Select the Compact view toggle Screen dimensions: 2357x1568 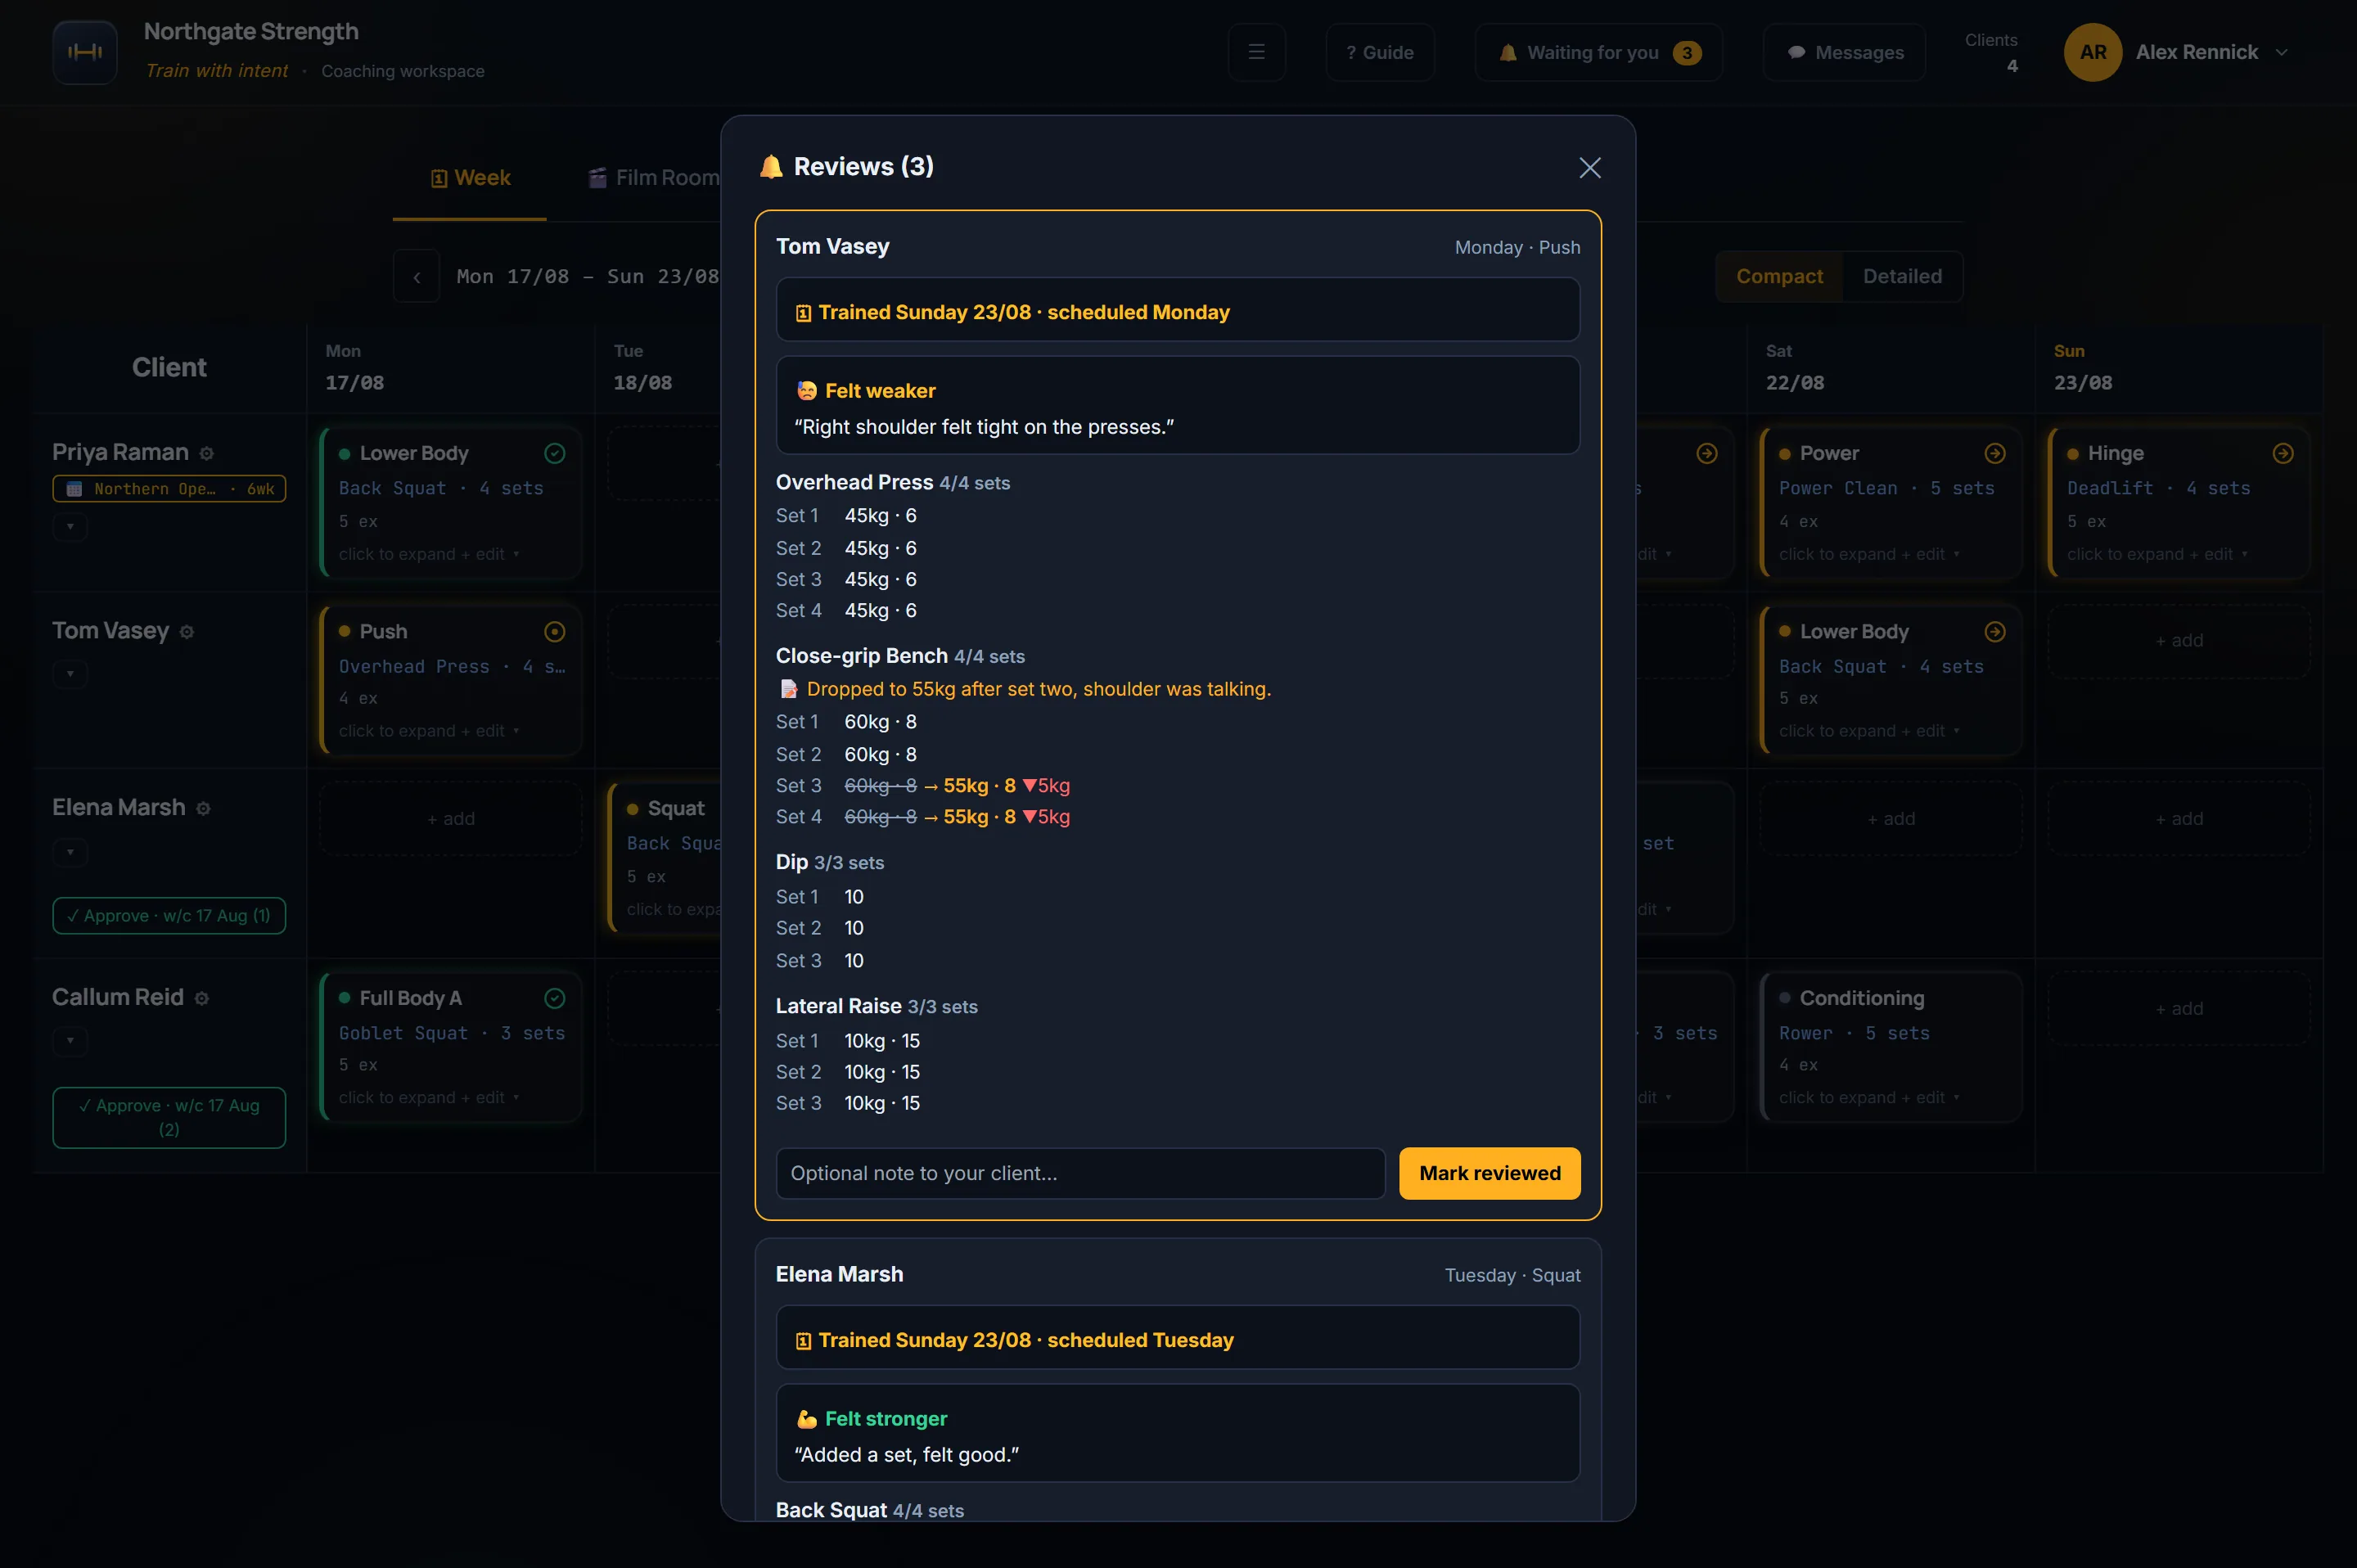click(1779, 276)
